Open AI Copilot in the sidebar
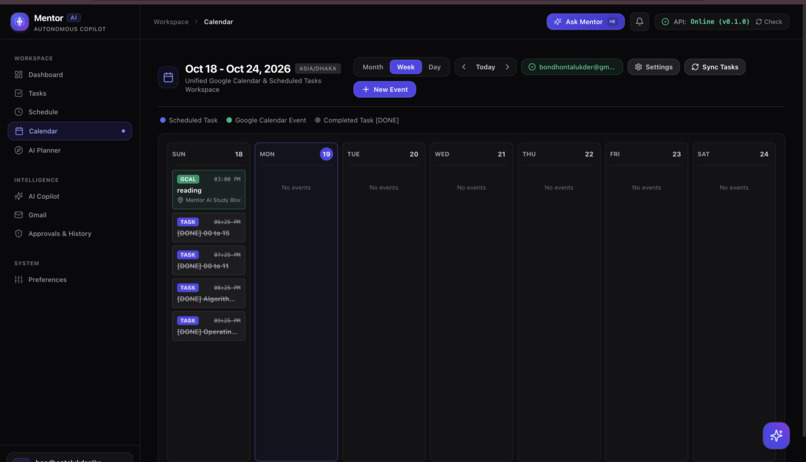Screen dimensions: 806x462 click(69, 196)
